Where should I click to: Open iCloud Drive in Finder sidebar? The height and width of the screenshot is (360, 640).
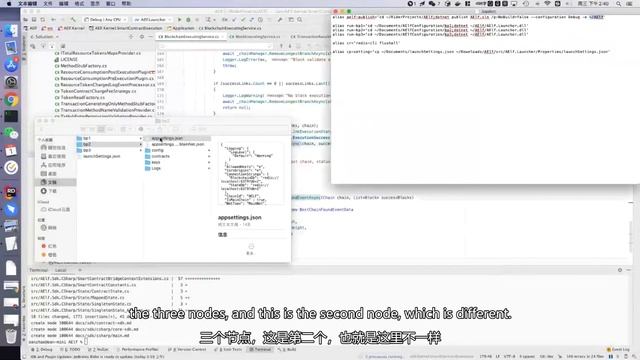56,209
